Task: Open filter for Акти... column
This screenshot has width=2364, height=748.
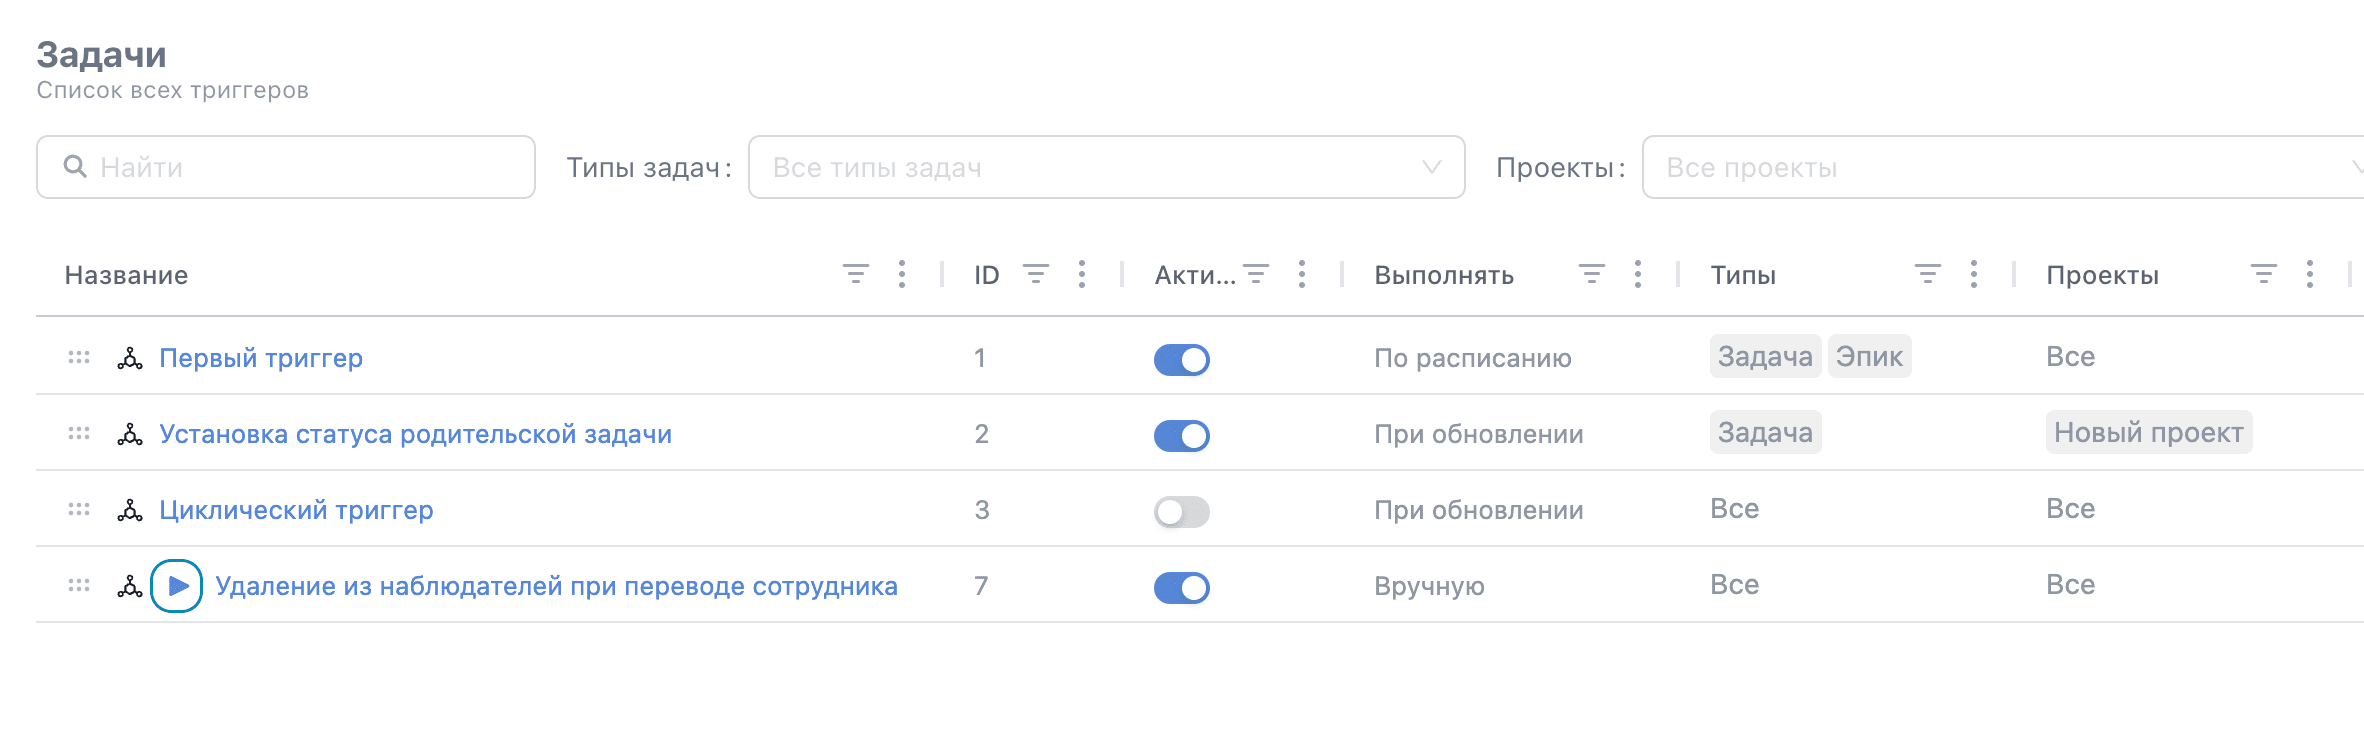Action: coord(1256,274)
